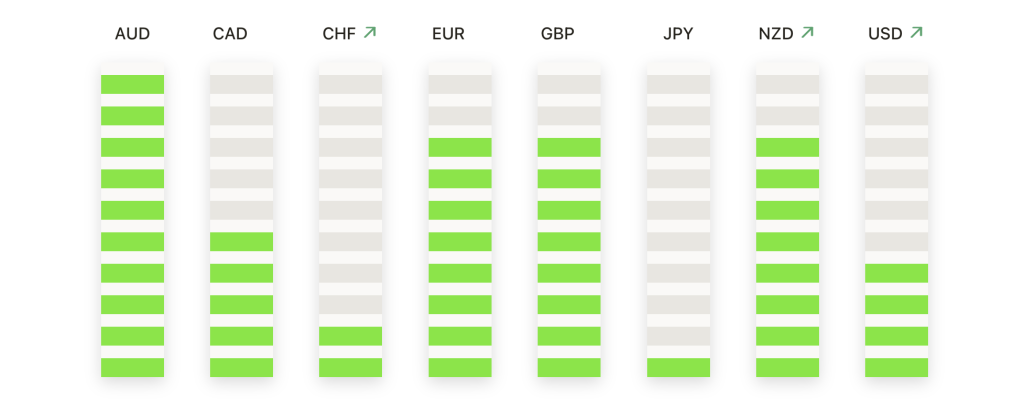This screenshot has height=408, width=1024.
Task: Click the NZD currency label text
Action: [x=776, y=34]
